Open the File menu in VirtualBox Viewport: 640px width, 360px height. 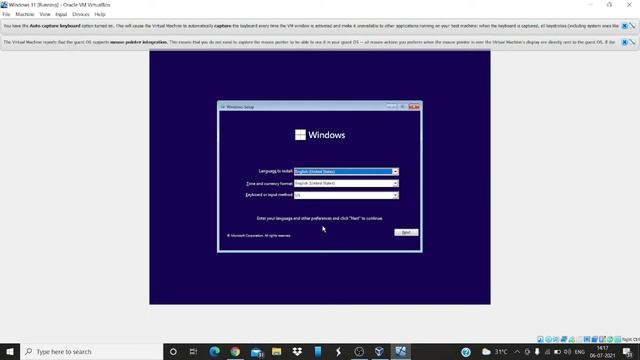click(6, 14)
